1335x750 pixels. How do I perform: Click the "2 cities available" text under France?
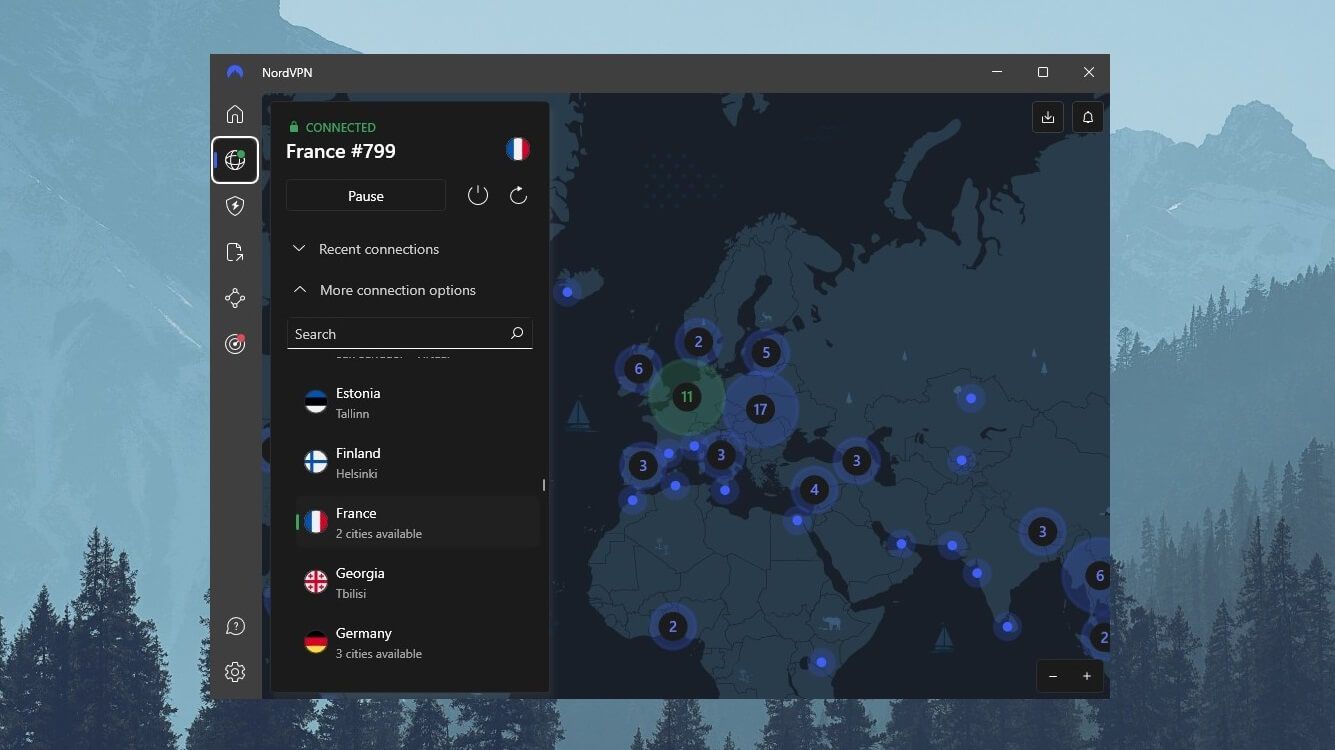pos(379,534)
